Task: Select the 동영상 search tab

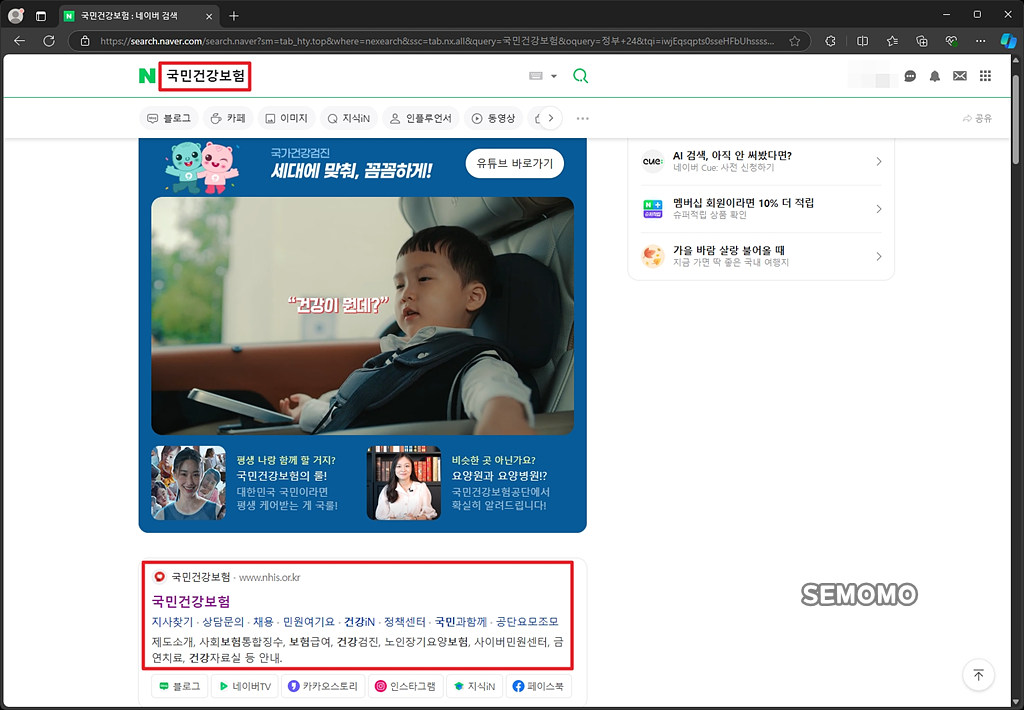Action: 494,118
